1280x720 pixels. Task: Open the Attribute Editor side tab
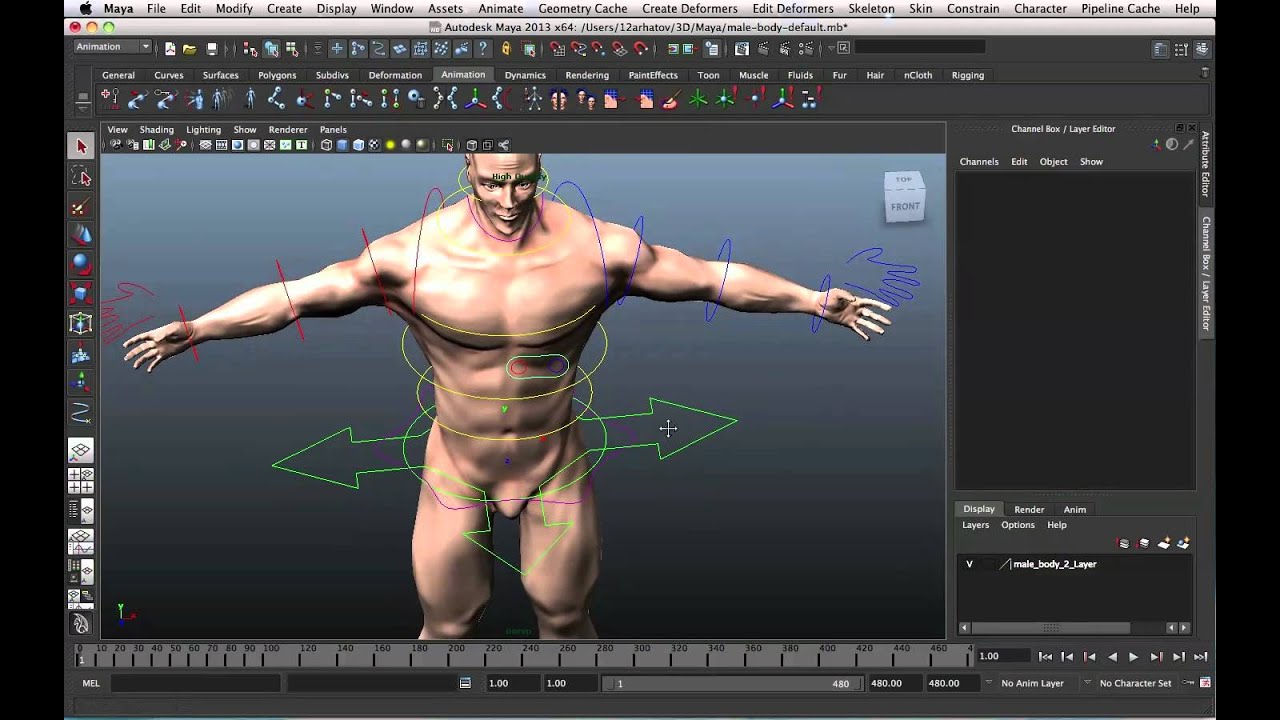[1206, 163]
